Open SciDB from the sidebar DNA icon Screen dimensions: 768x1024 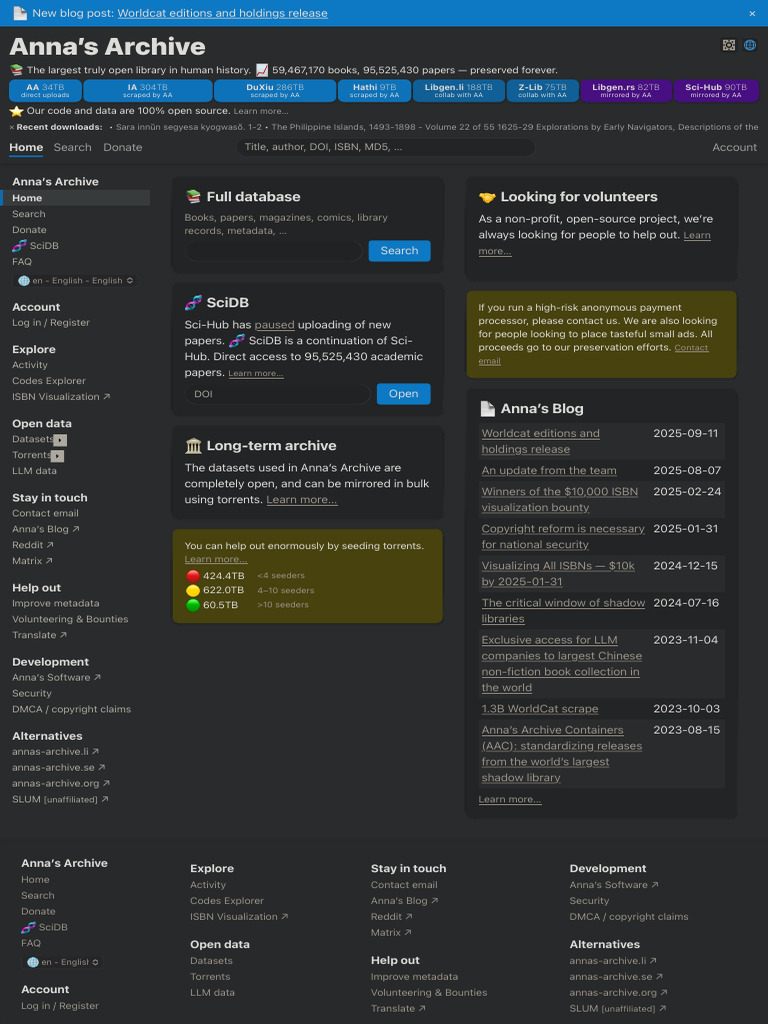point(19,245)
